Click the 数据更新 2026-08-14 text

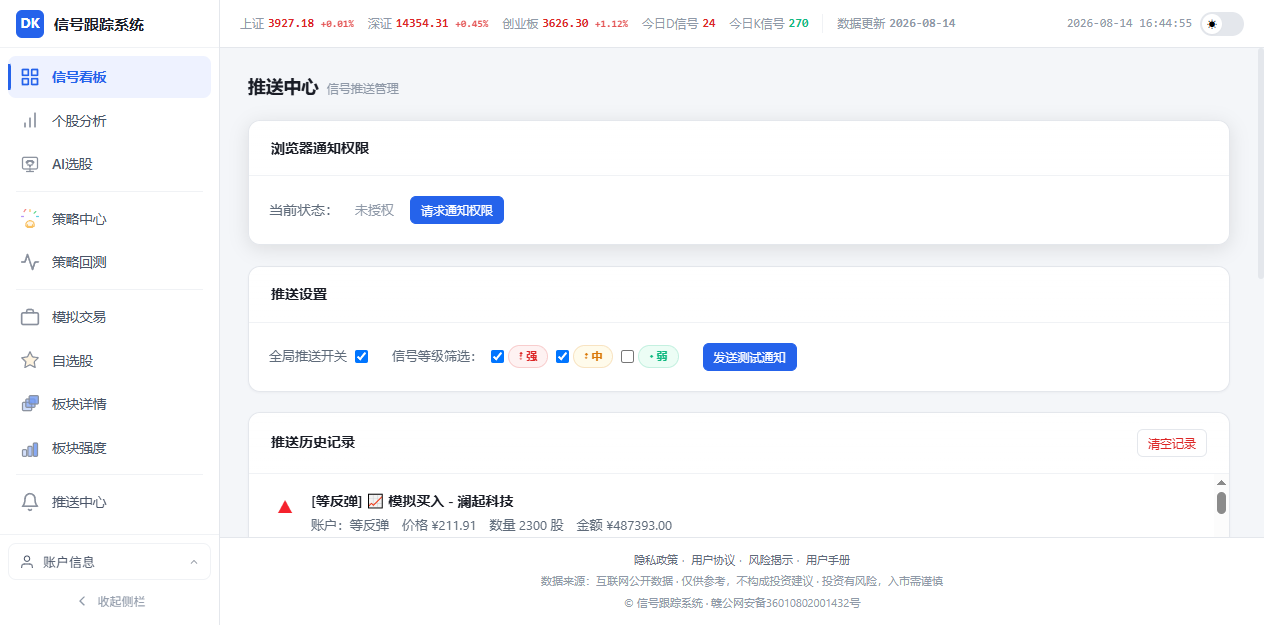[896, 23]
